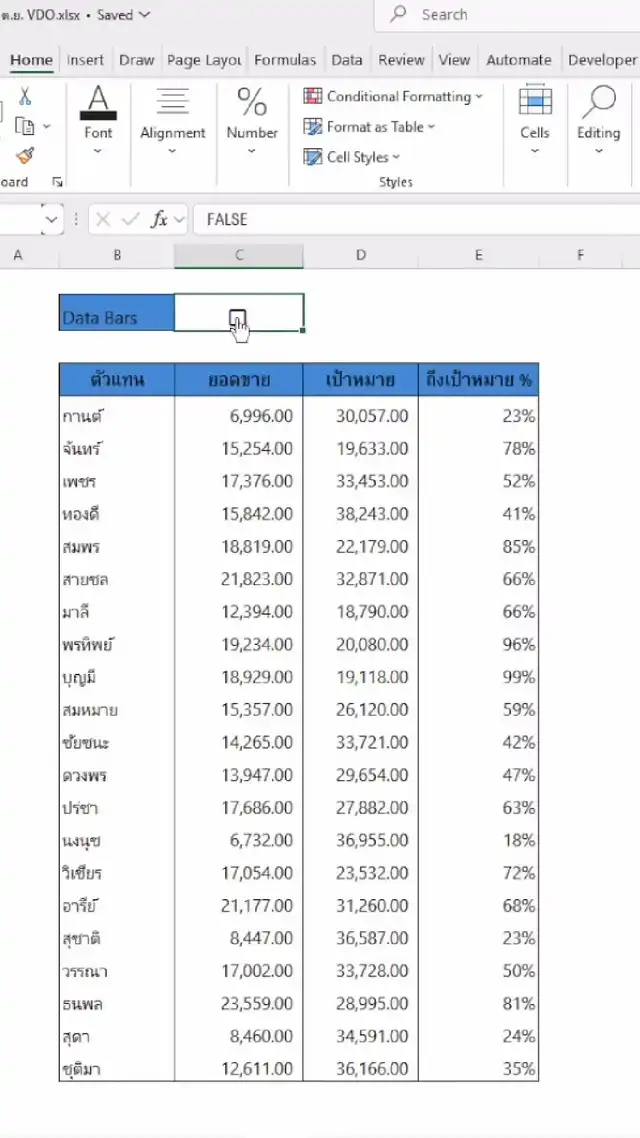Open the Cell Styles dropdown
This screenshot has width=640, height=1138.
coord(352,157)
